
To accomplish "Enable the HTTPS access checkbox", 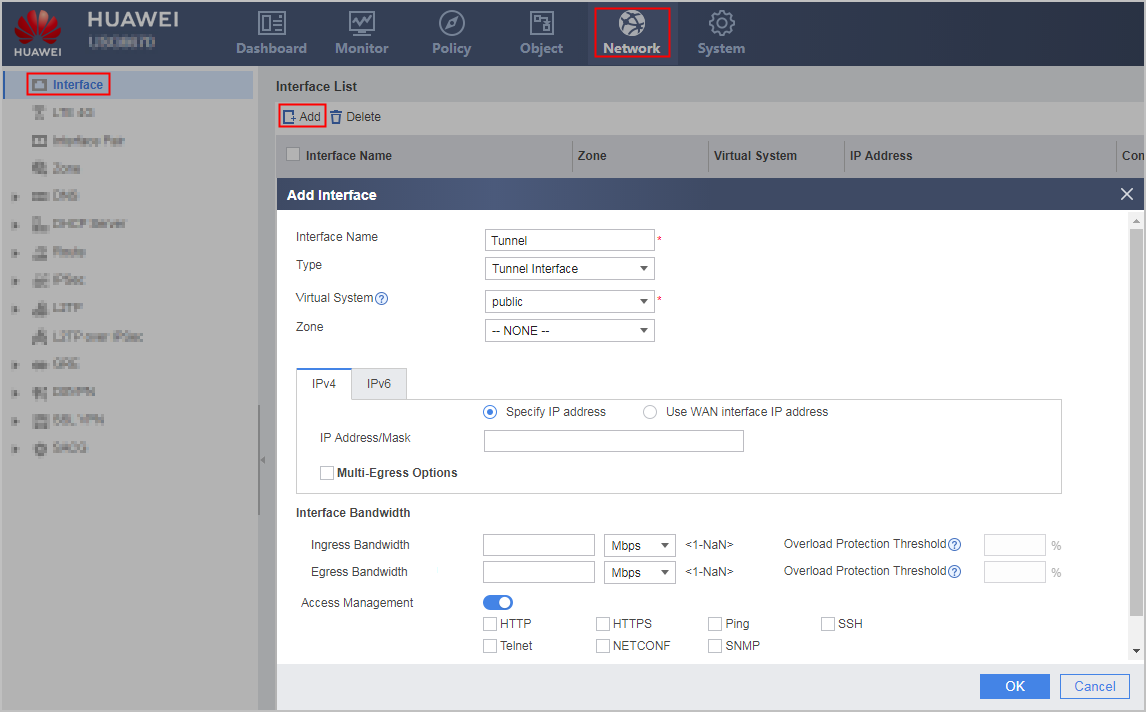I will click(x=603, y=624).
